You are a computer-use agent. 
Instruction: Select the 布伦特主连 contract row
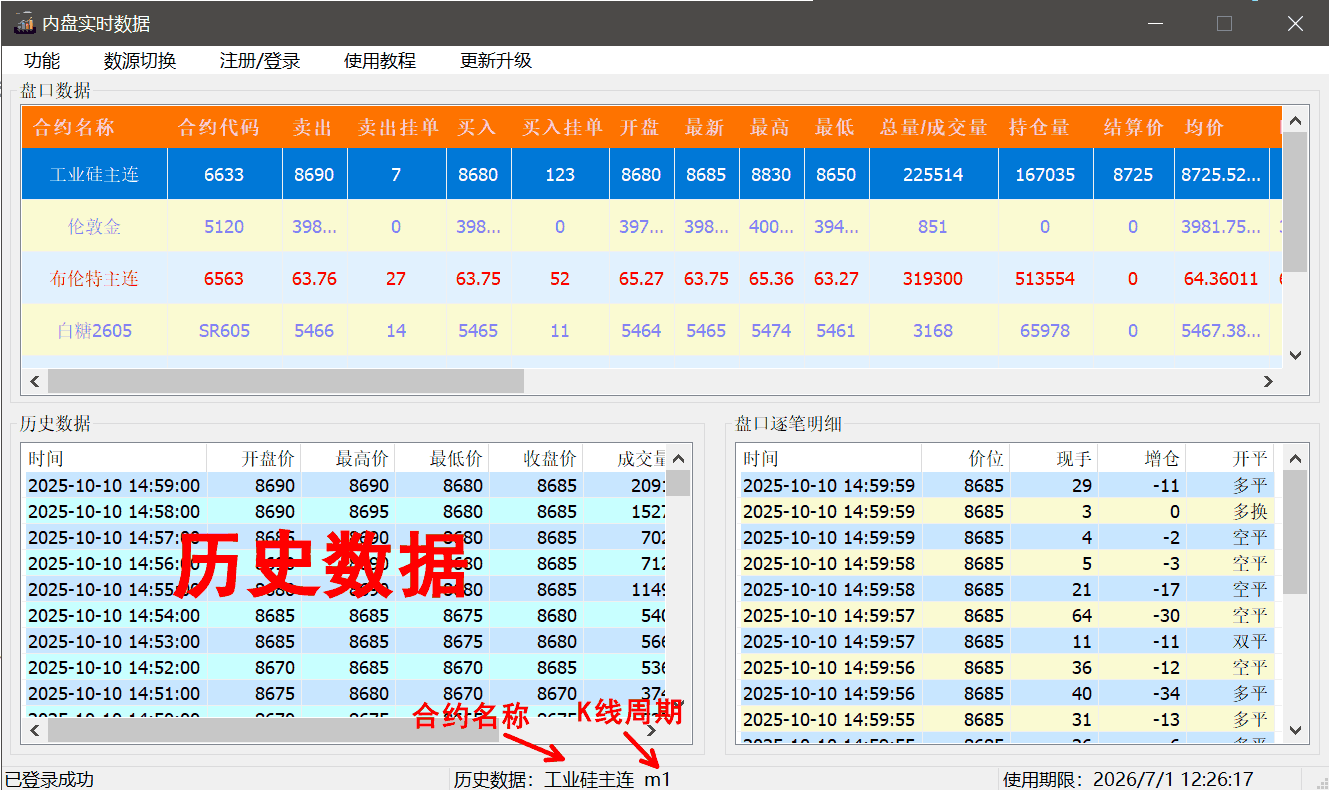pos(94,279)
